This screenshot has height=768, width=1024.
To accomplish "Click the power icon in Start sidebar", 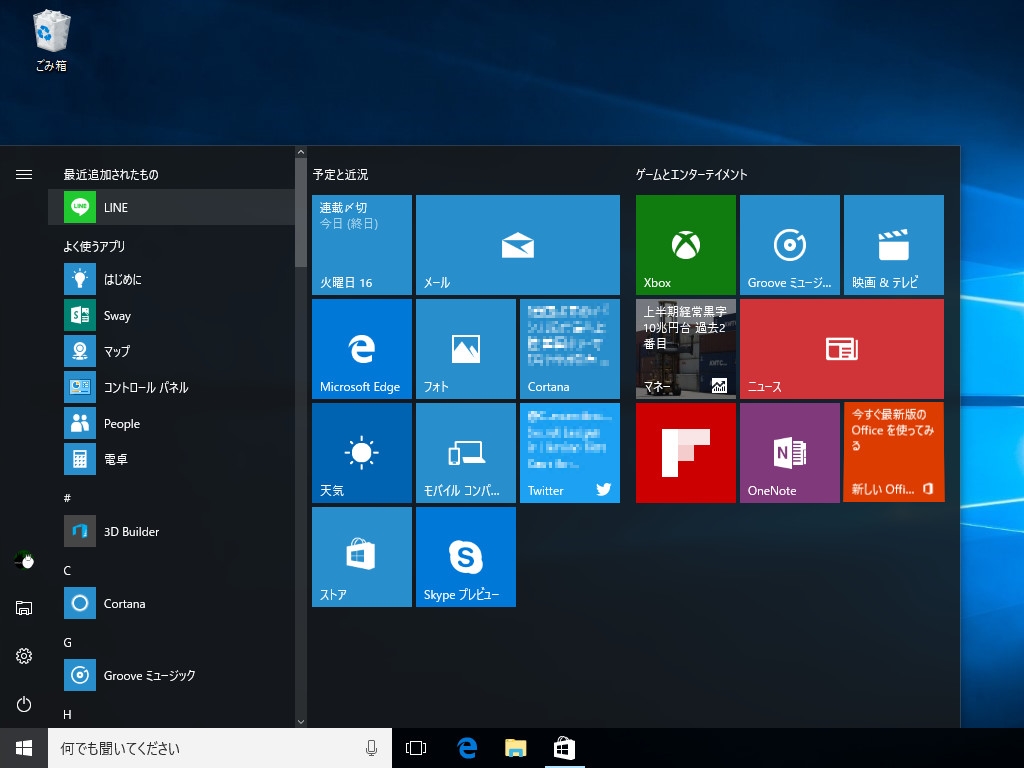I will pyautogui.click(x=24, y=704).
